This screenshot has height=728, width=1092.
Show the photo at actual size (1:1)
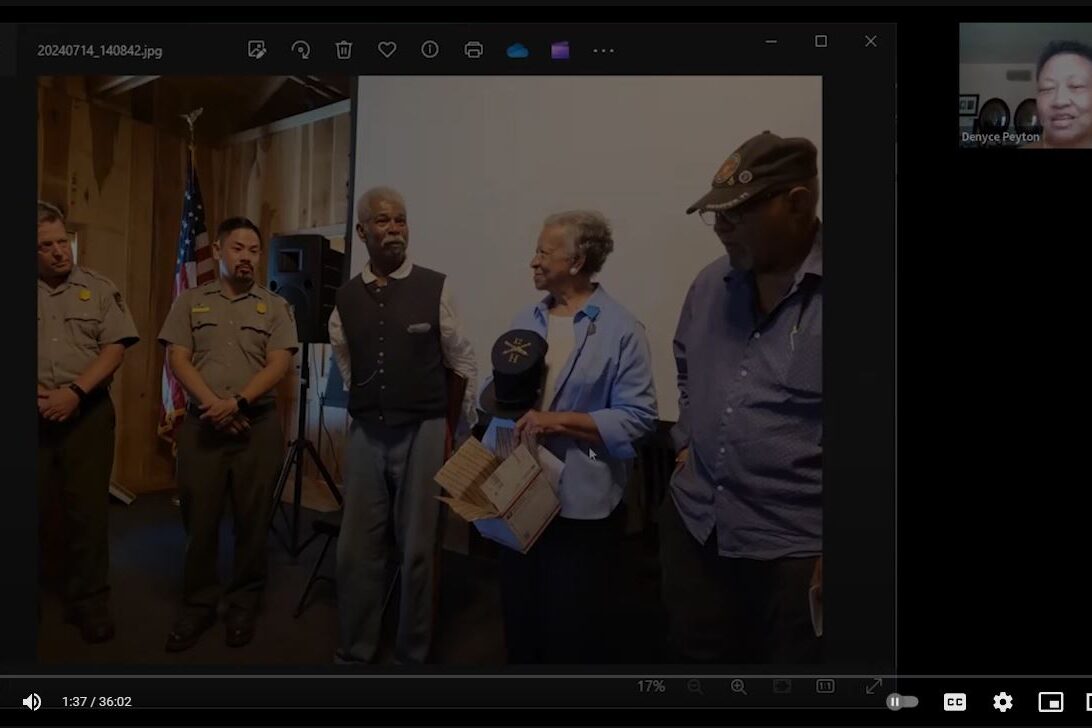pos(825,686)
